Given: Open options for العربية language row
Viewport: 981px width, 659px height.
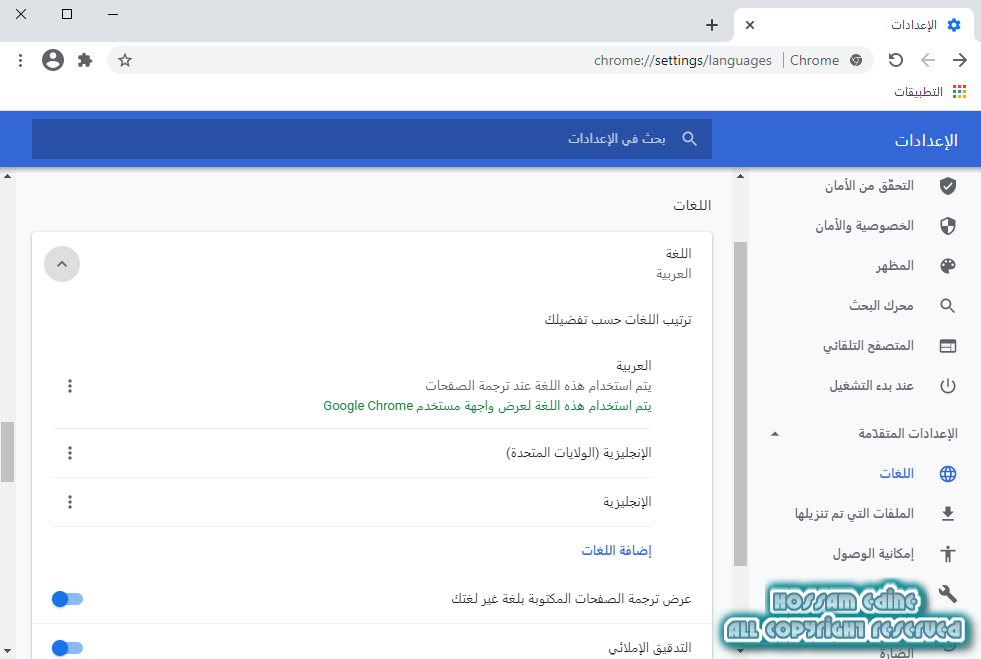Looking at the screenshot, I should pos(70,386).
